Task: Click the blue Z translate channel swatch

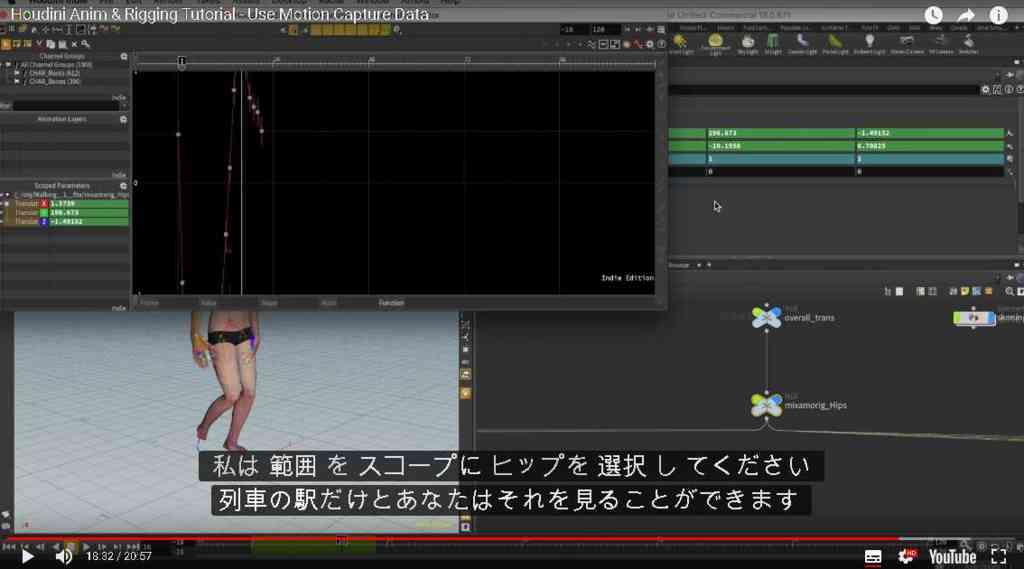Action: coord(44,221)
